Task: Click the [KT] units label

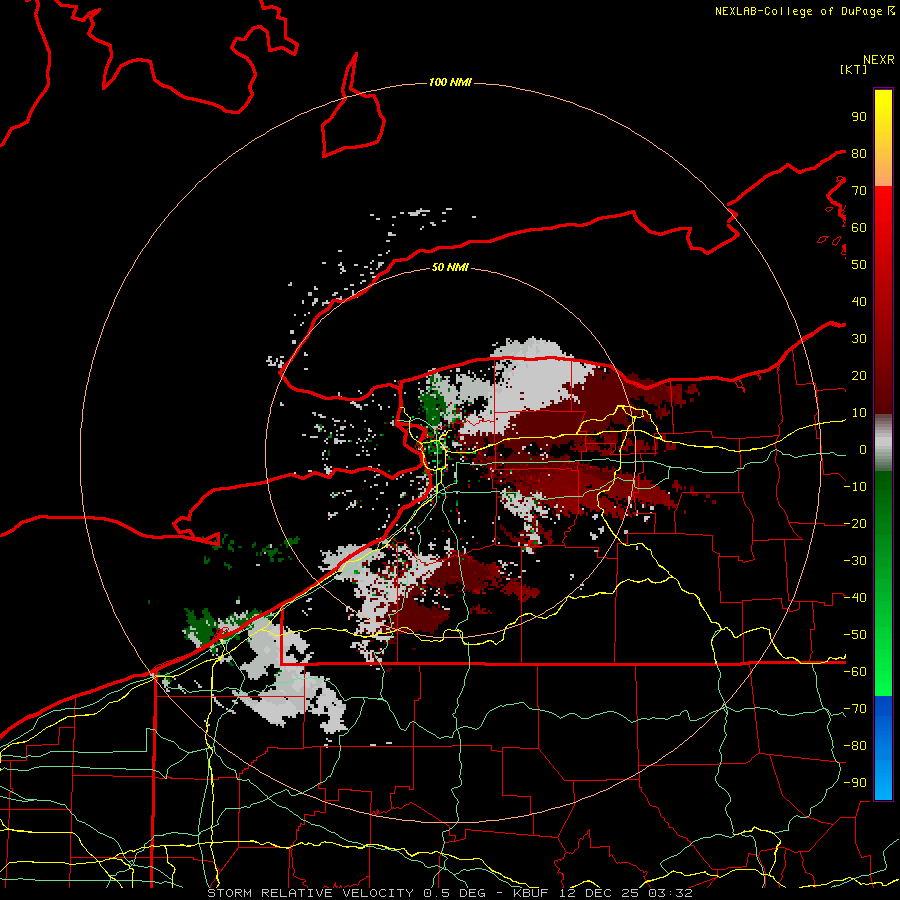Action: [854, 69]
